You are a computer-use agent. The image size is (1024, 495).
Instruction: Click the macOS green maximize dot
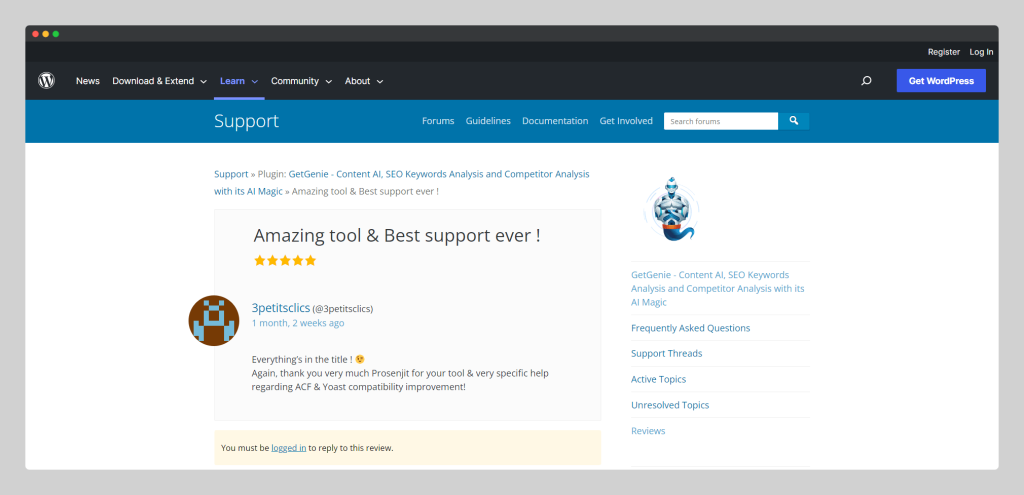(56, 34)
